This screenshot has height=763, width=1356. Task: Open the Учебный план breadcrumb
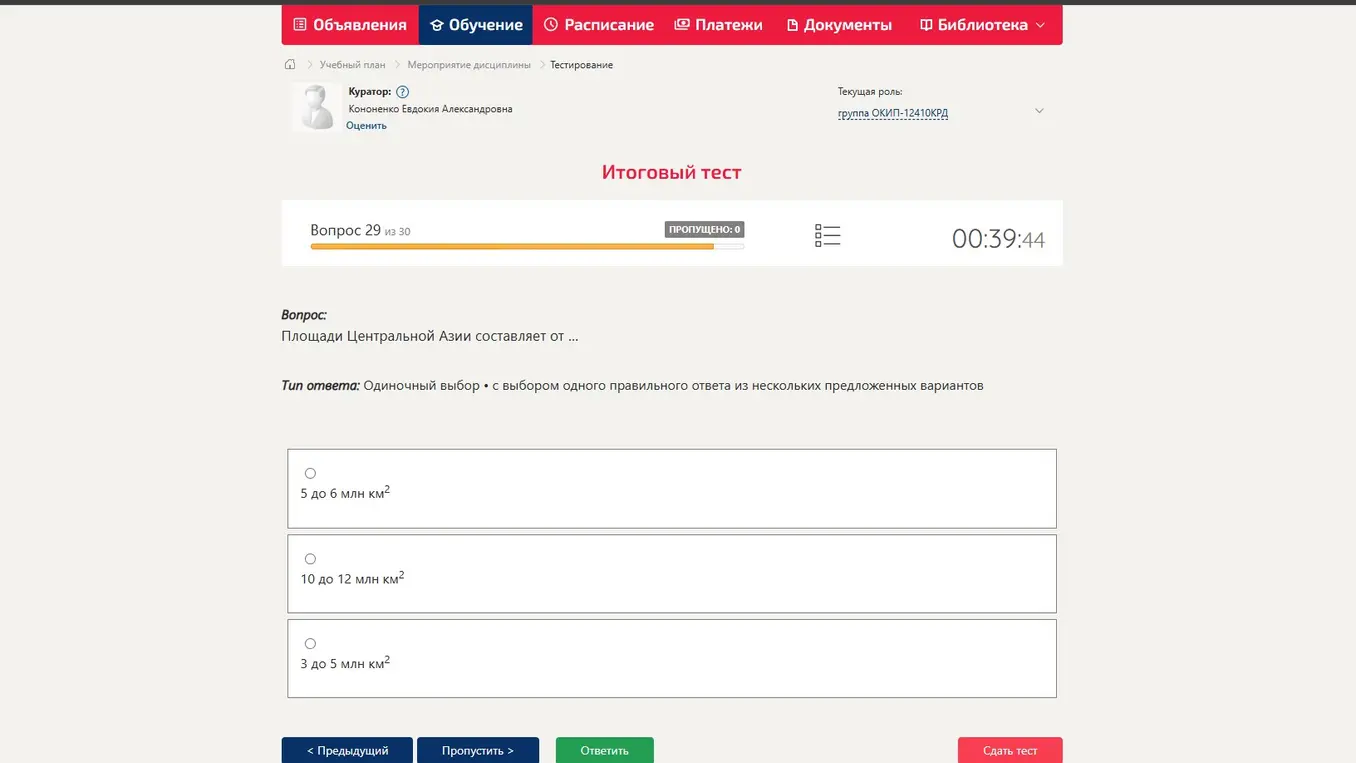(x=352, y=65)
